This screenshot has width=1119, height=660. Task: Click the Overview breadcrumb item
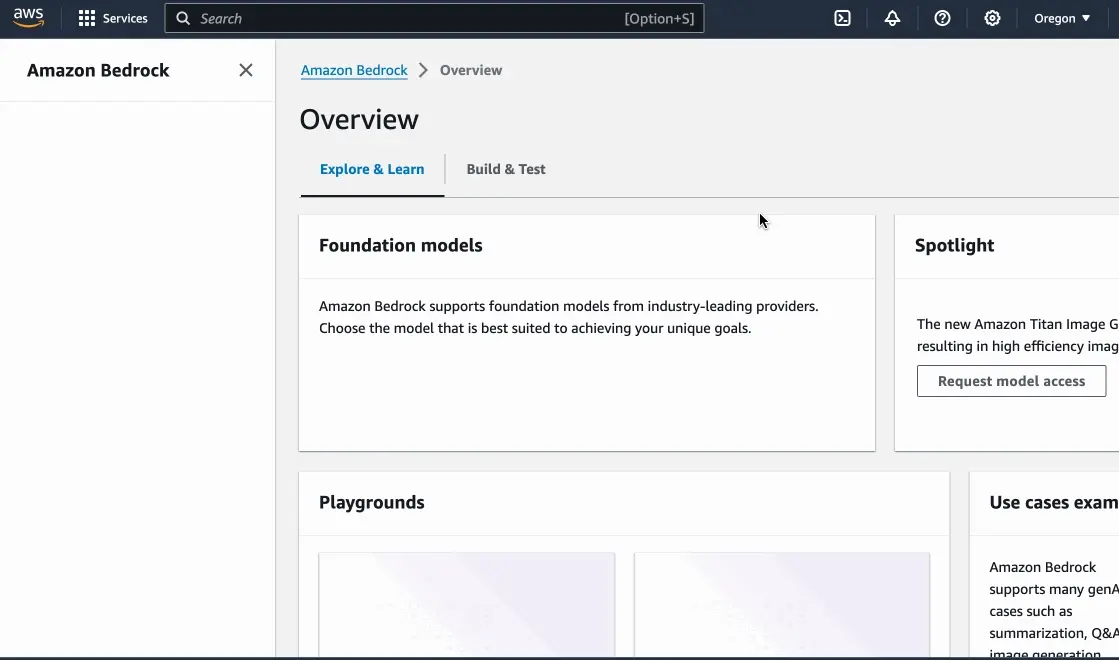471,70
